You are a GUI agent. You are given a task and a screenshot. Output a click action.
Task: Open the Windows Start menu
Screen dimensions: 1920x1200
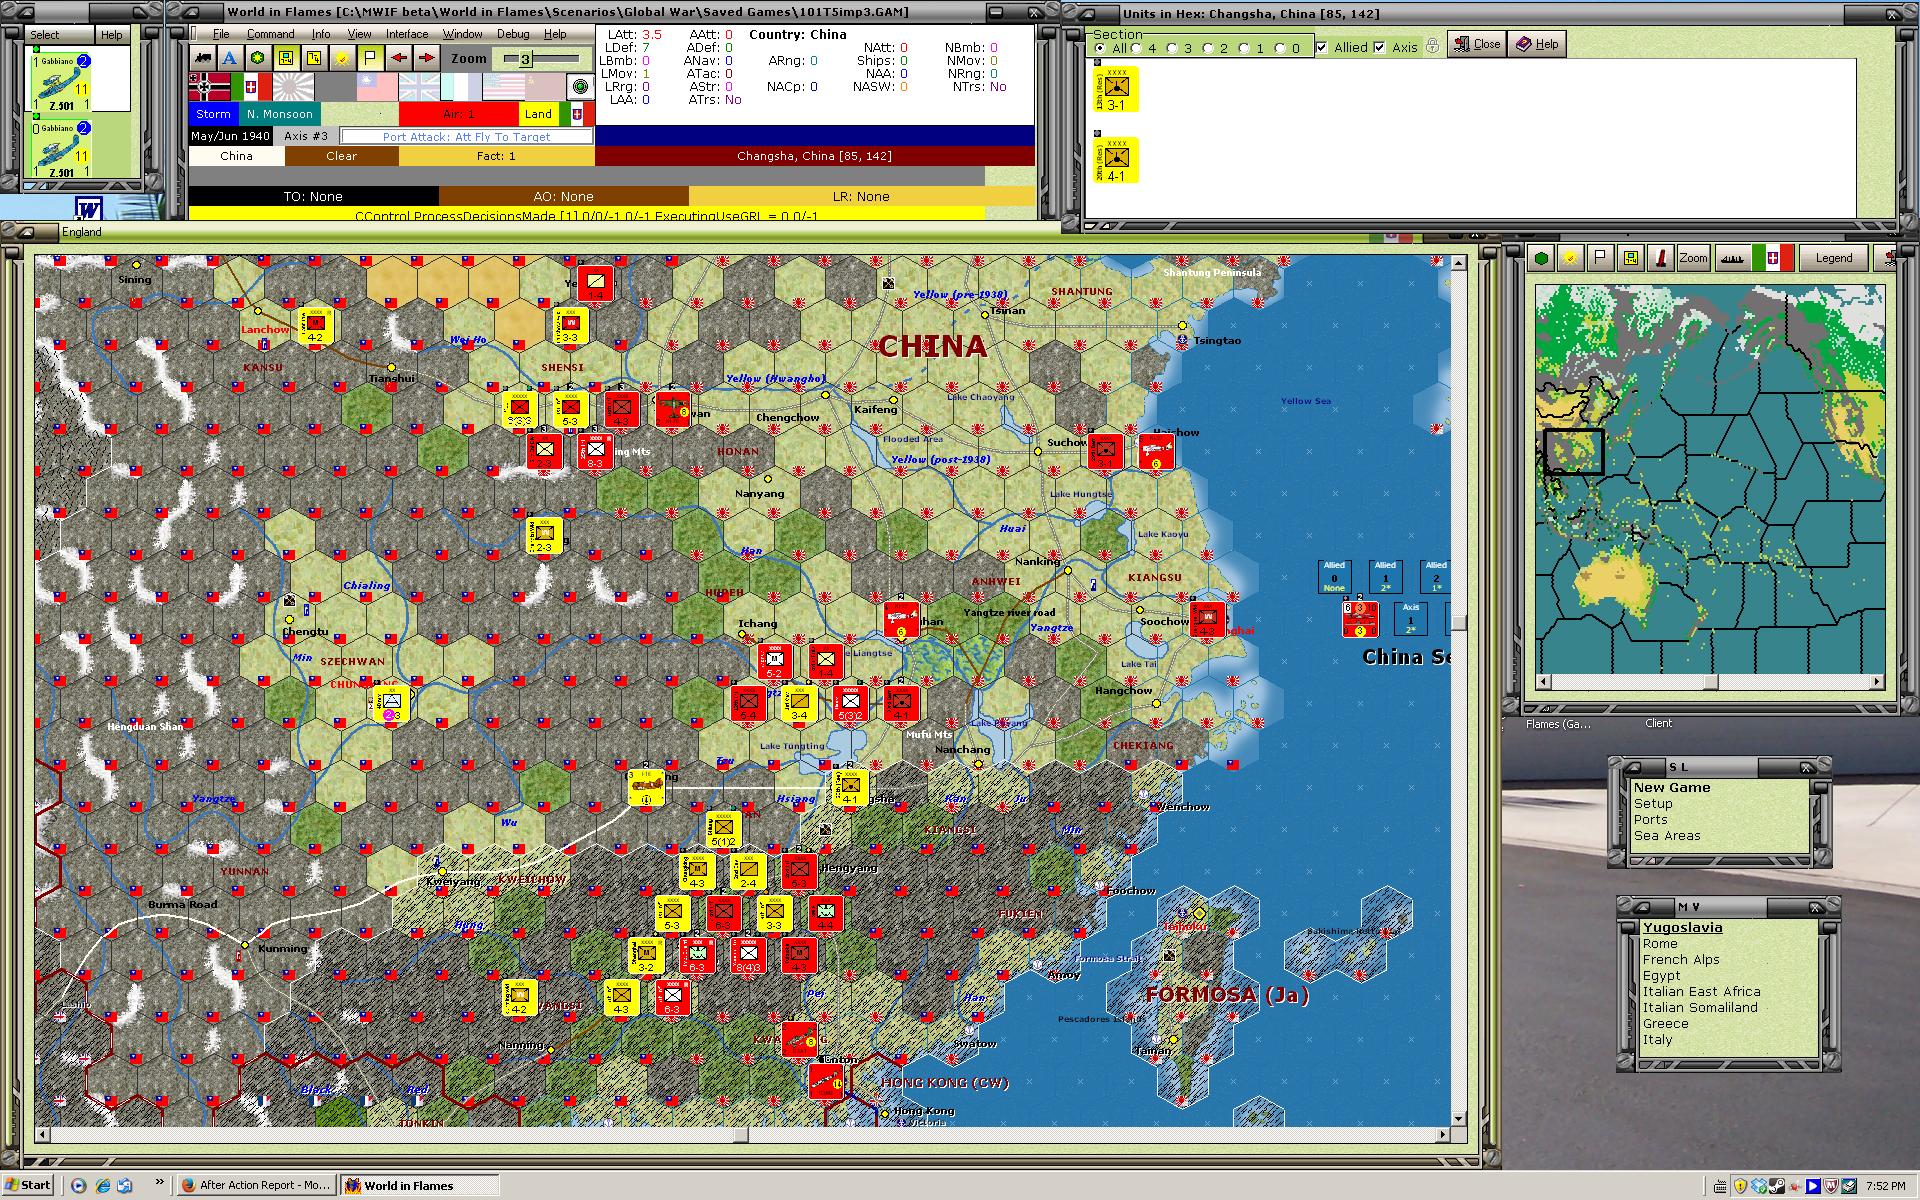(x=28, y=1185)
